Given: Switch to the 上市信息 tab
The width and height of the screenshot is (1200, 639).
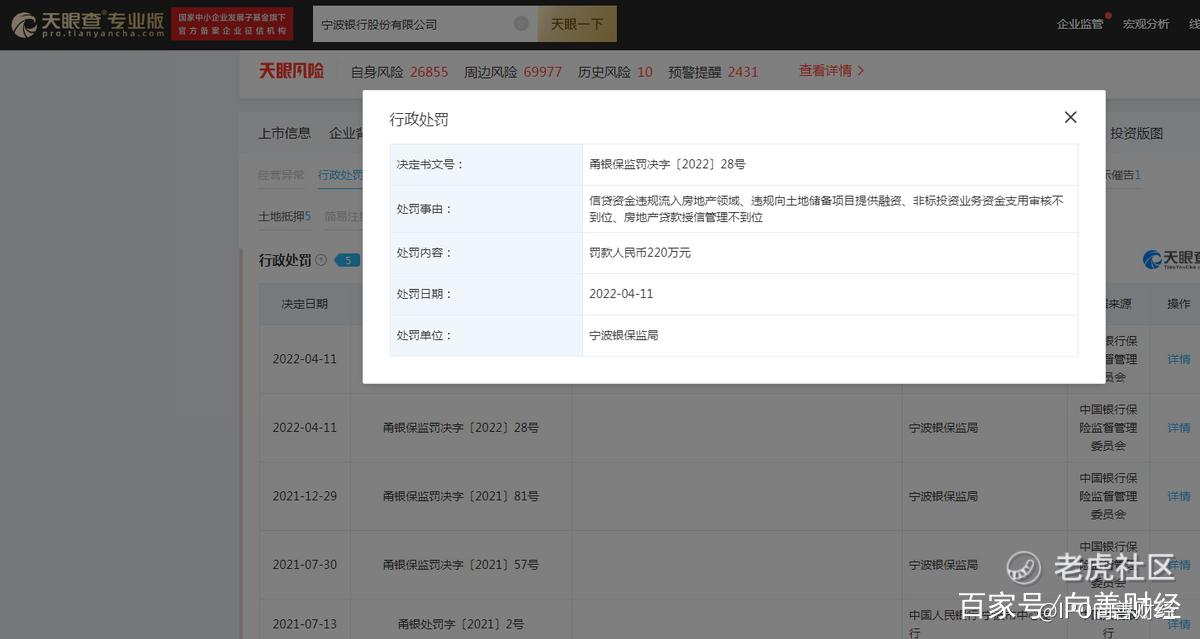Looking at the screenshot, I should point(284,133).
